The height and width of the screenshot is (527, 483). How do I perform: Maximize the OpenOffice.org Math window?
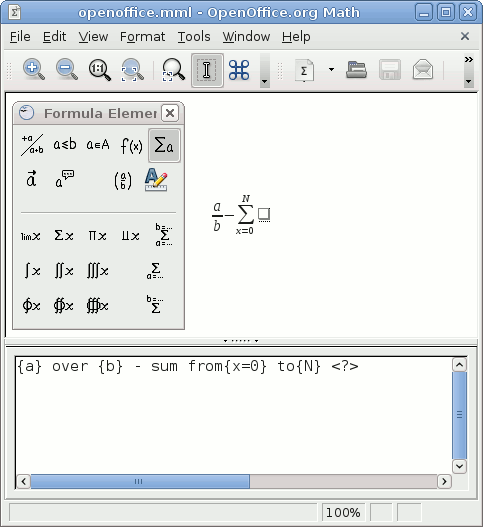point(446,12)
